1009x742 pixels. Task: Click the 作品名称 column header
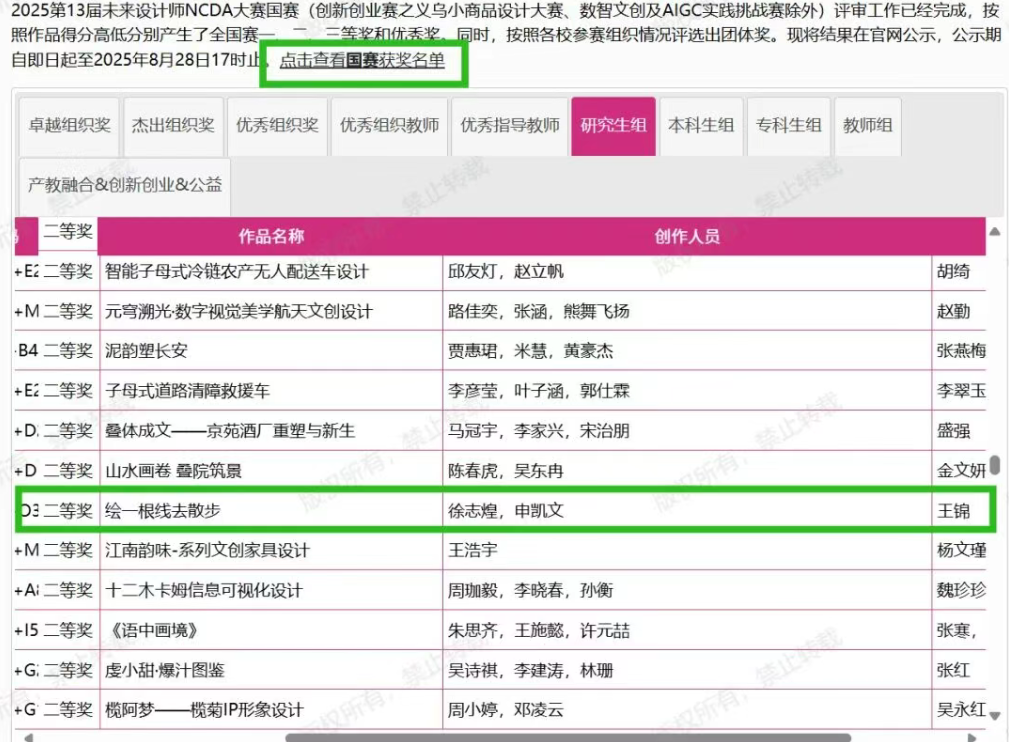click(x=271, y=236)
